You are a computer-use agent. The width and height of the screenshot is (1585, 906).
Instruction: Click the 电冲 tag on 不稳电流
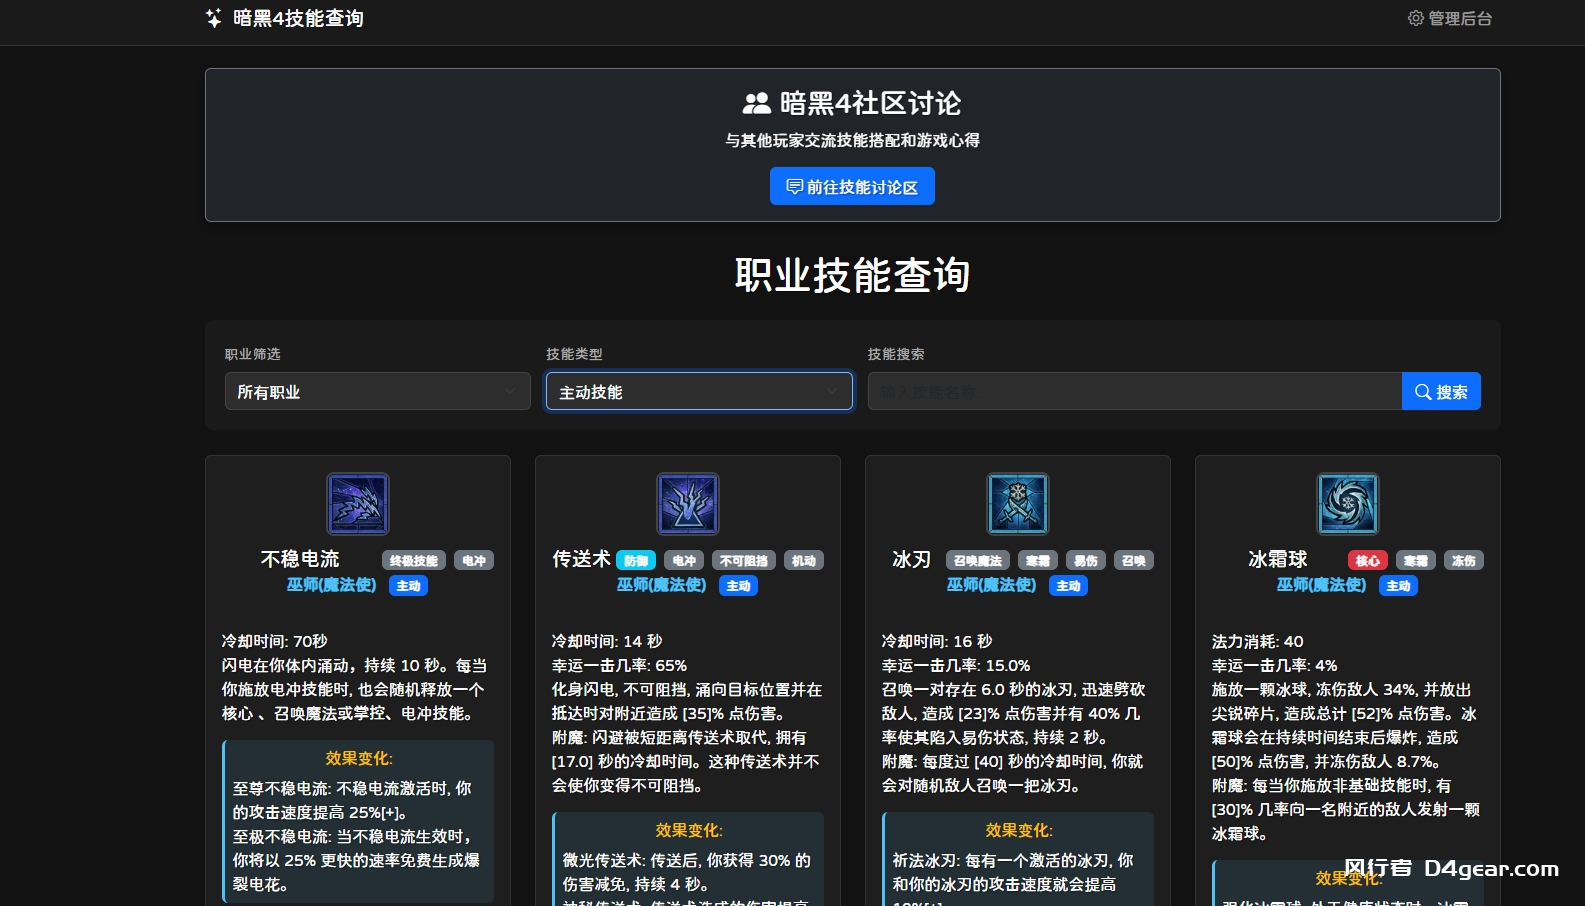(474, 561)
